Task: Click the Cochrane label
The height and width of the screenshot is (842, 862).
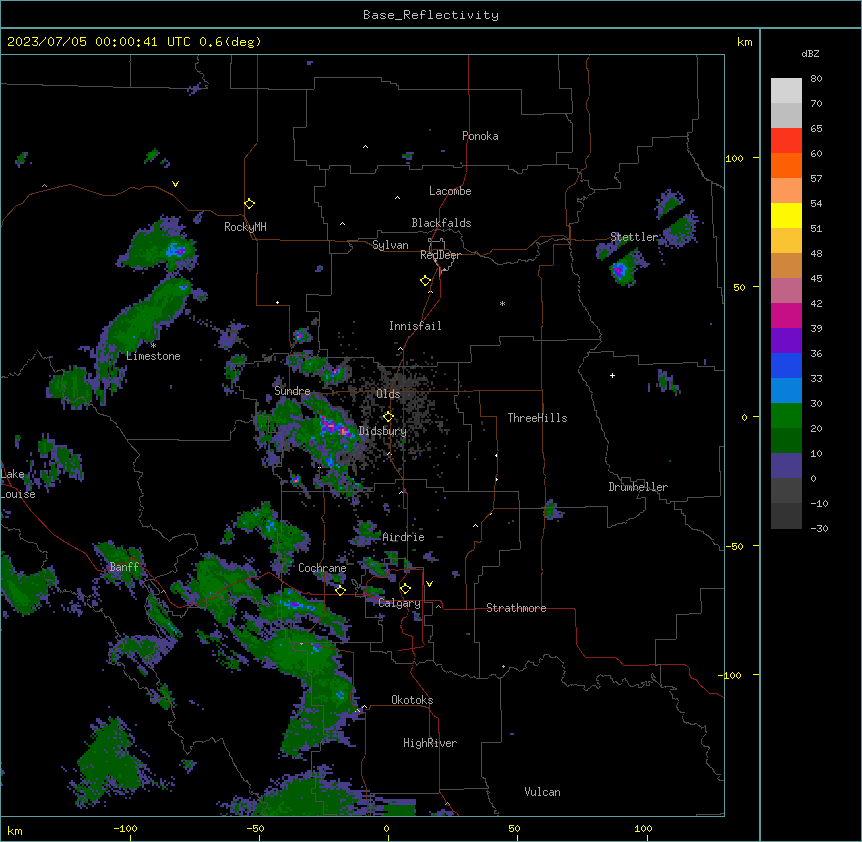Action: [x=322, y=568]
